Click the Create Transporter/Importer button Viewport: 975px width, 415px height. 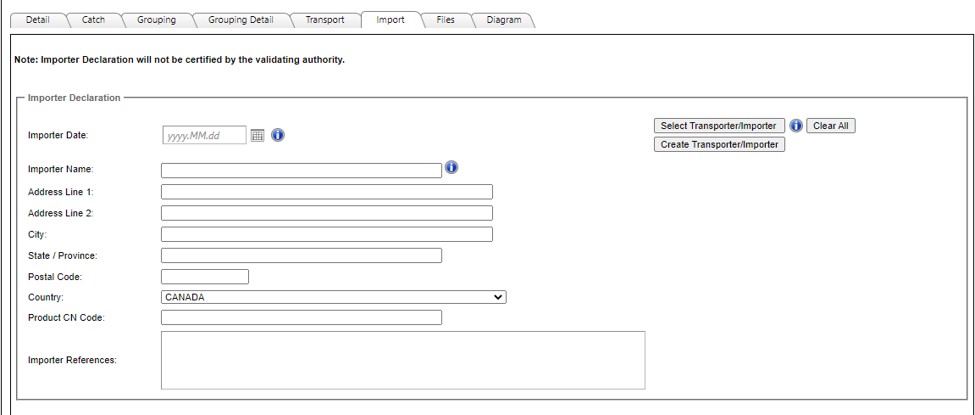(719, 145)
